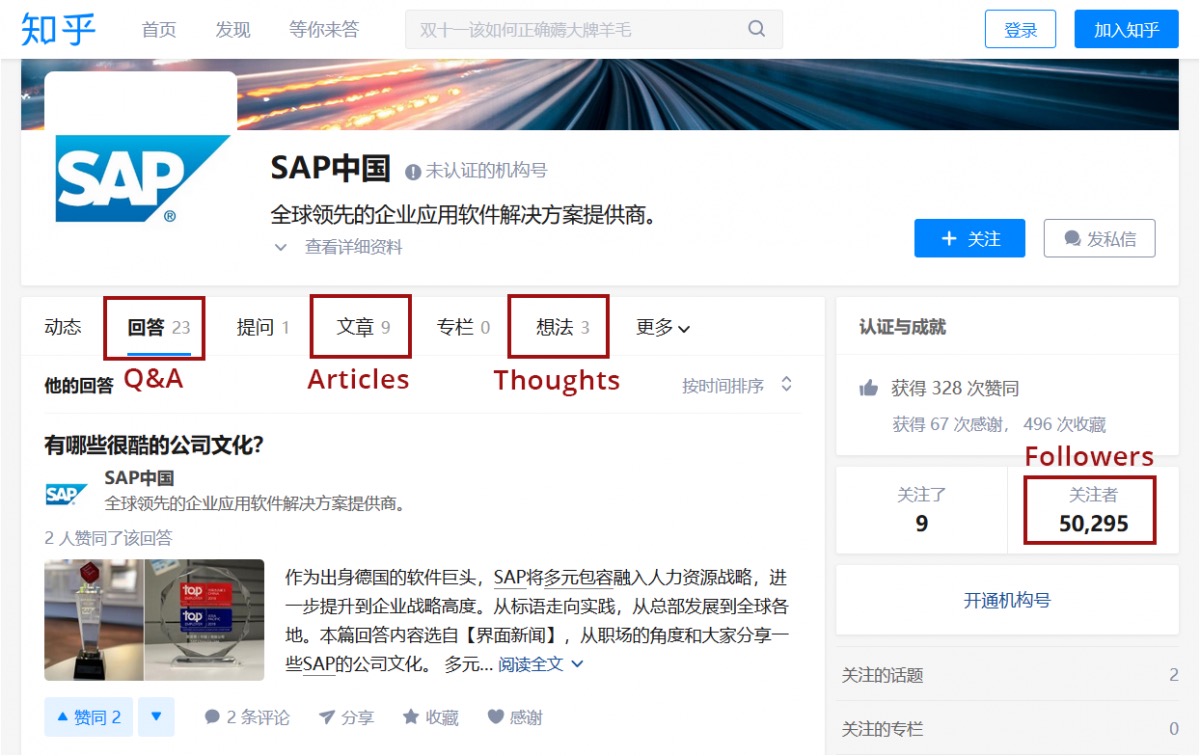Image resolution: width=1200 pixels, height=756 pixels.
Task: Click the upvote 赞同 2 button
Action: 88,717
